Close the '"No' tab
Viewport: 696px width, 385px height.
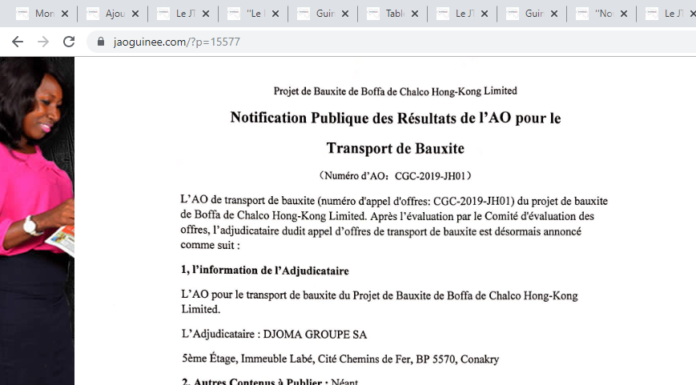click(x=624, y=14)
